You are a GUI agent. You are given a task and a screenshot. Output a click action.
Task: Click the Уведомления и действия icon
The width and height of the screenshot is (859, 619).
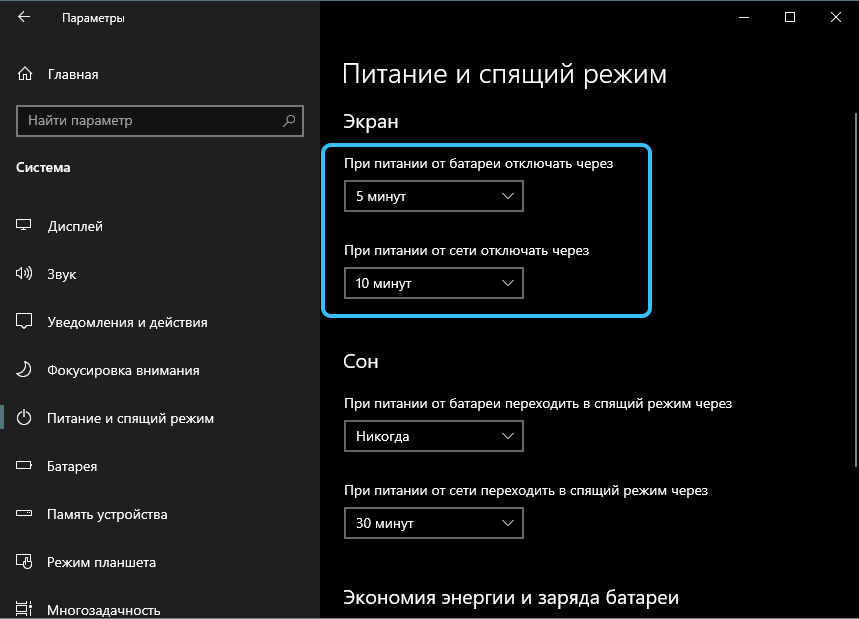tap(25, 322)
